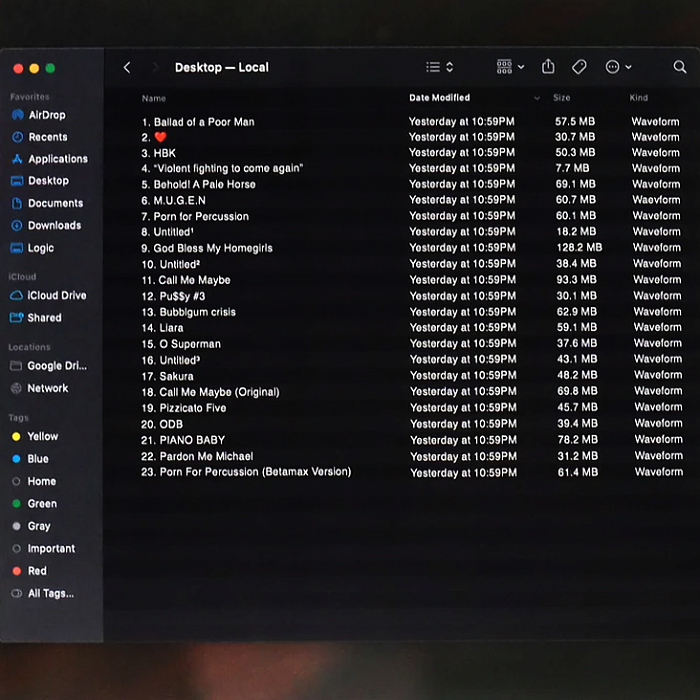This screenshot has height=700, width=700.
Task: Select Desktop in the sidebar
Action: click(40, 181)
